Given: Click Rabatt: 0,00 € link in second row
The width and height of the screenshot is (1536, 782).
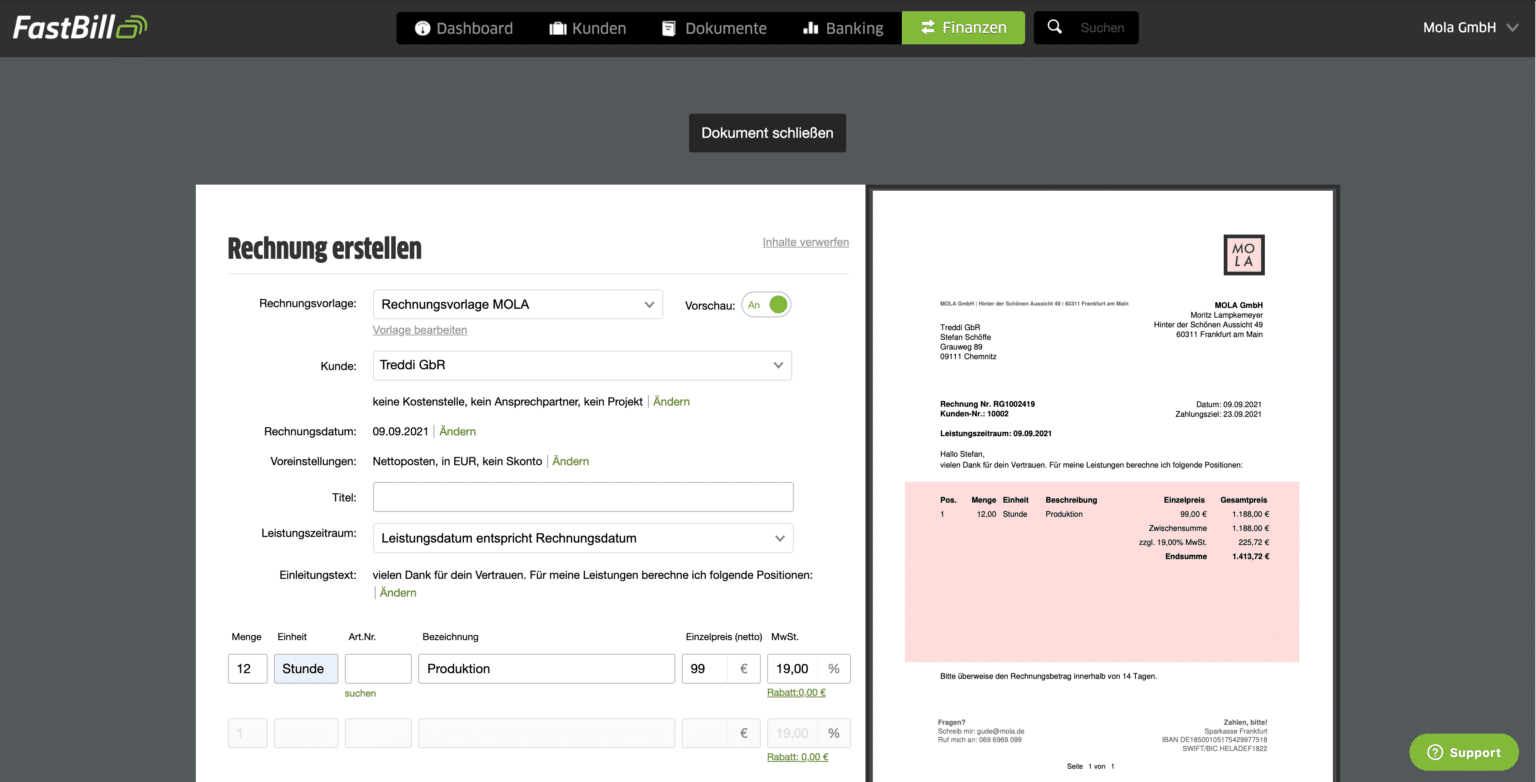Looking at the screenshot, I should pos(797,757).
